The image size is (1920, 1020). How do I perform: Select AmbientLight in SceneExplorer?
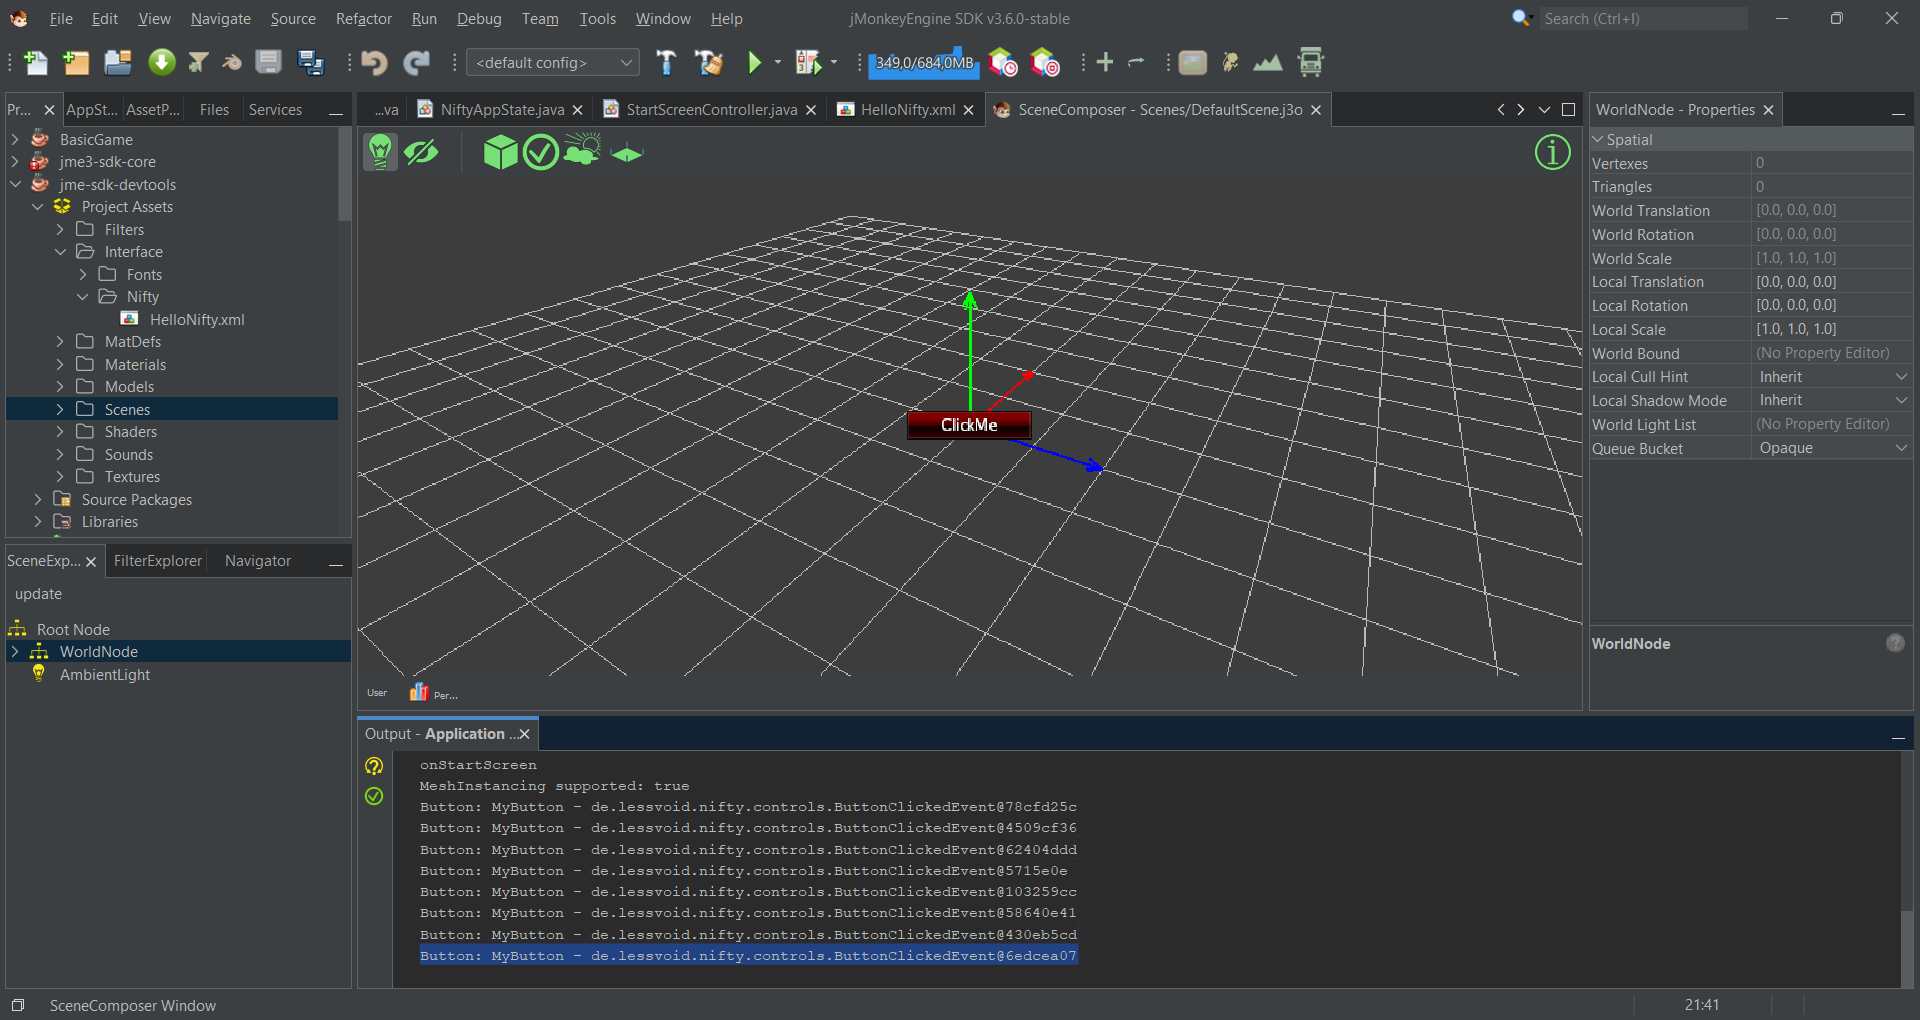point(105,675)
